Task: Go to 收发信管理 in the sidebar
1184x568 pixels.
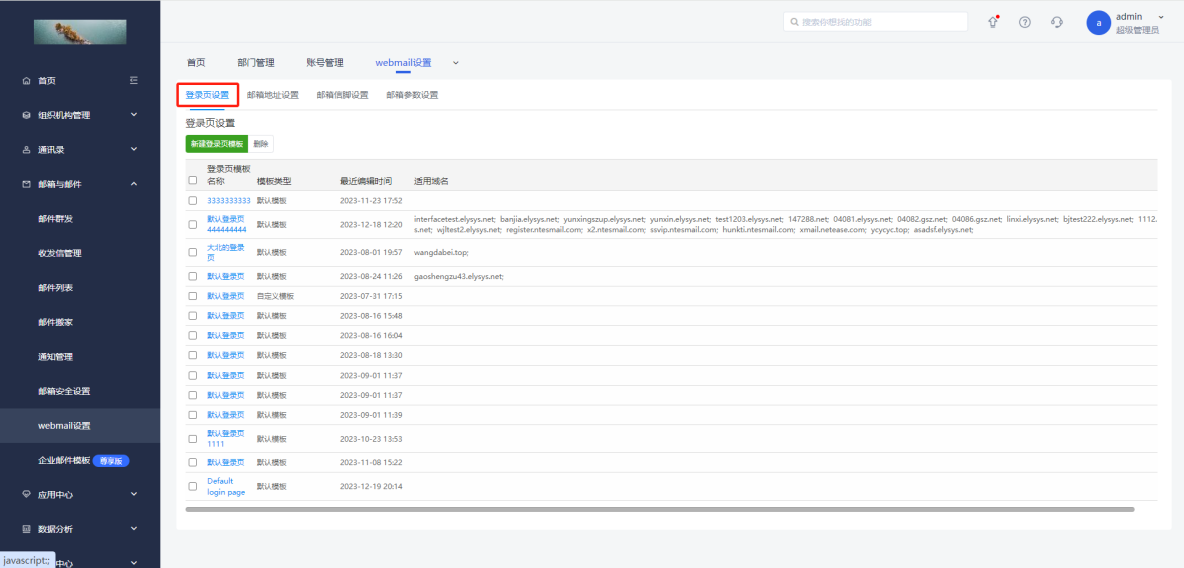Action: click(60, 253)
